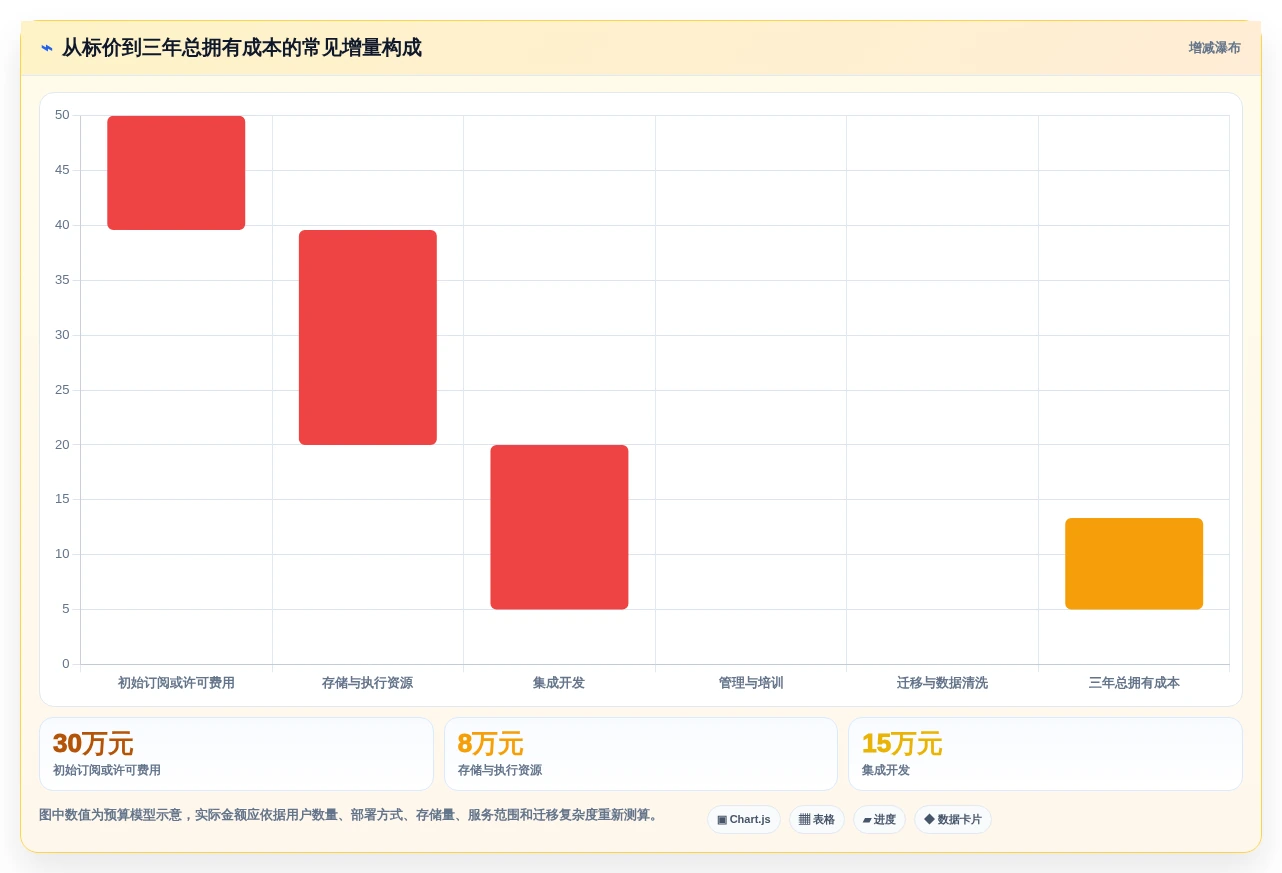Viewport: 1282px width, 873px height.
Task: Click the Chart.js tag chip
Action: pyautogui.click(x=743, y=820)
